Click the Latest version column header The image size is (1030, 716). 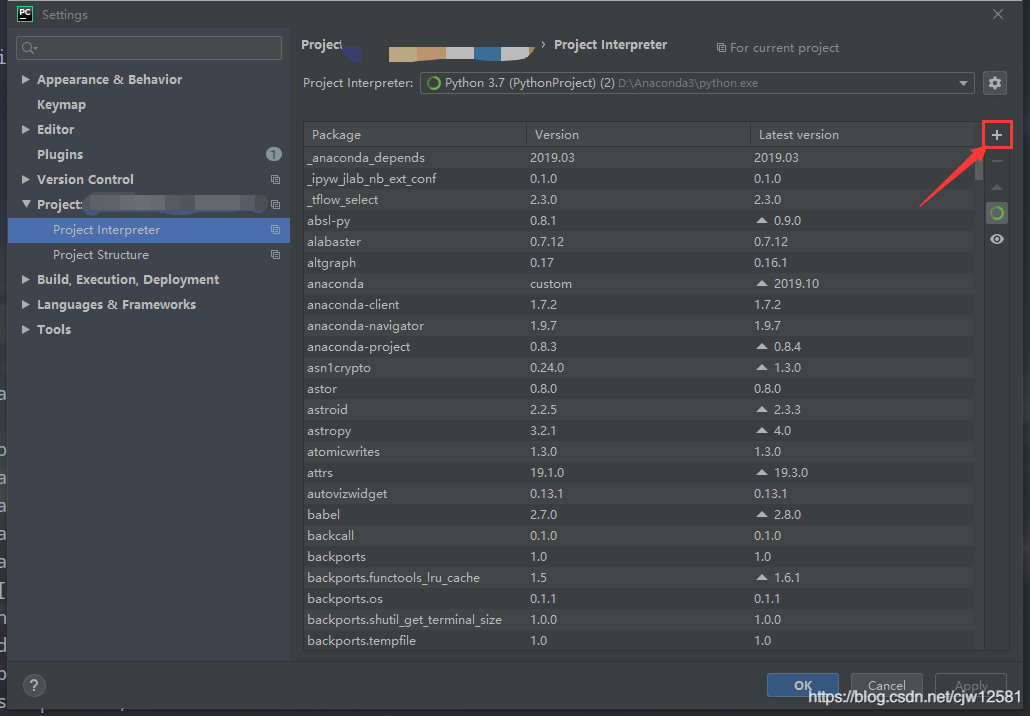862,135
